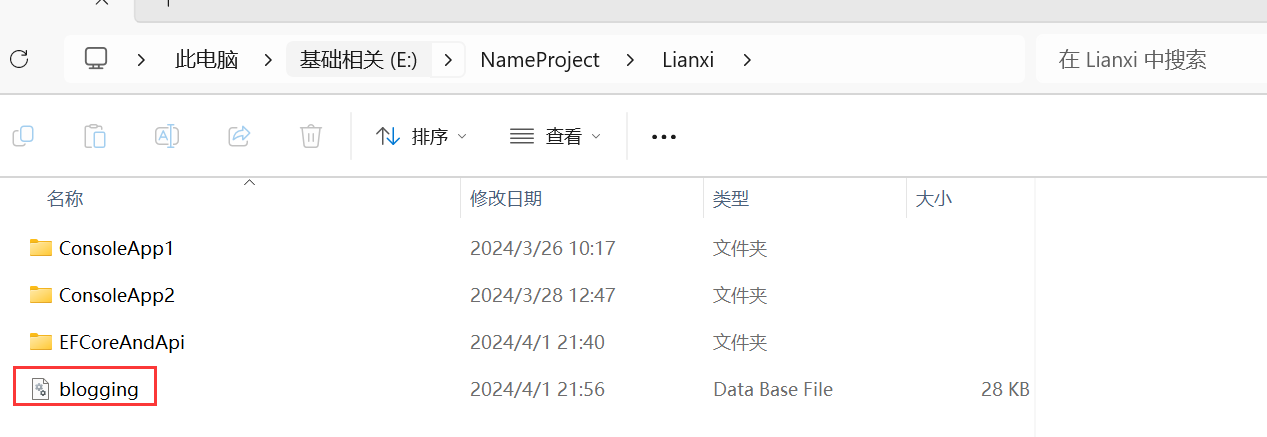Screen dimensions: 1267x437
Task: Go to 此电脑 in breadcrumb path
Action: pyautogui.click(x=206, y=60)
